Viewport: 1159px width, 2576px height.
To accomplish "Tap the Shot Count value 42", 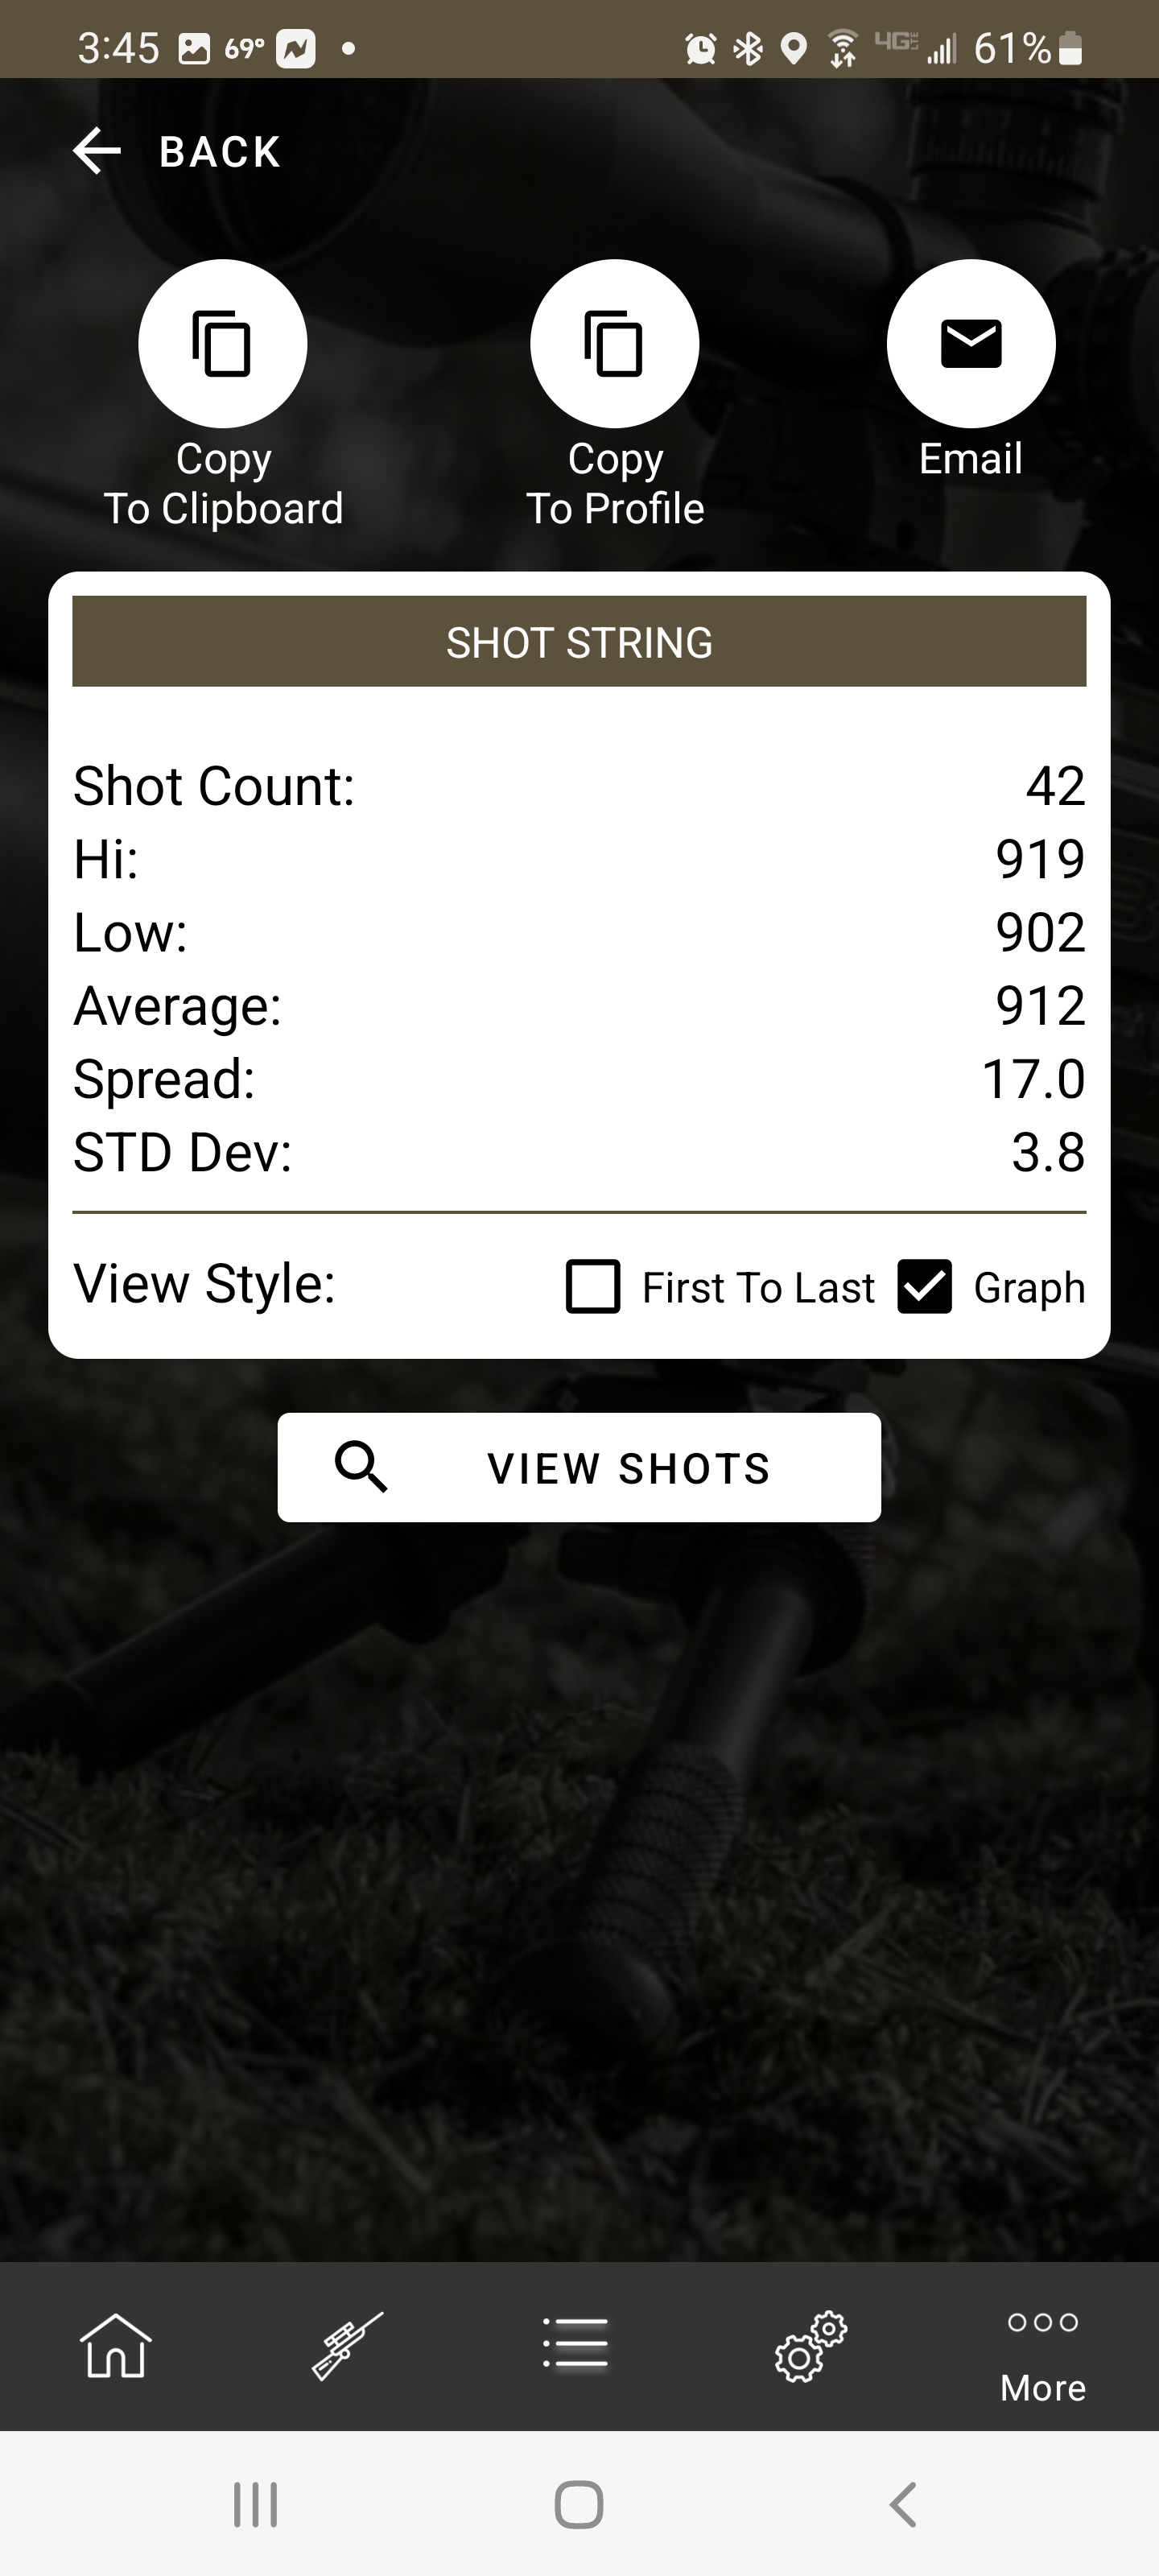I will pos(1055,786).
